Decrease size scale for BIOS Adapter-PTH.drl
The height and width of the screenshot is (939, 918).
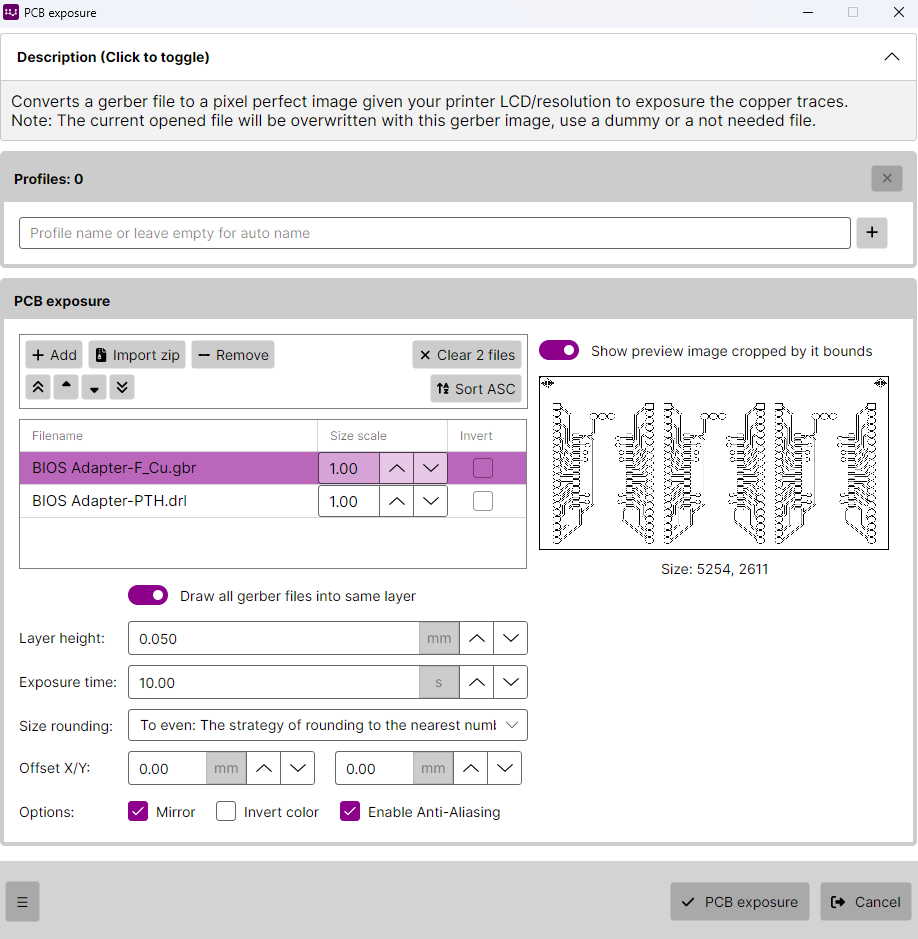click(x=431, y=501)
